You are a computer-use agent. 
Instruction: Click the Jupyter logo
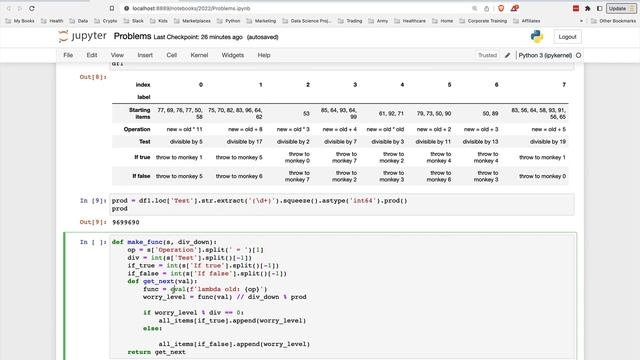tap(82, 36)
